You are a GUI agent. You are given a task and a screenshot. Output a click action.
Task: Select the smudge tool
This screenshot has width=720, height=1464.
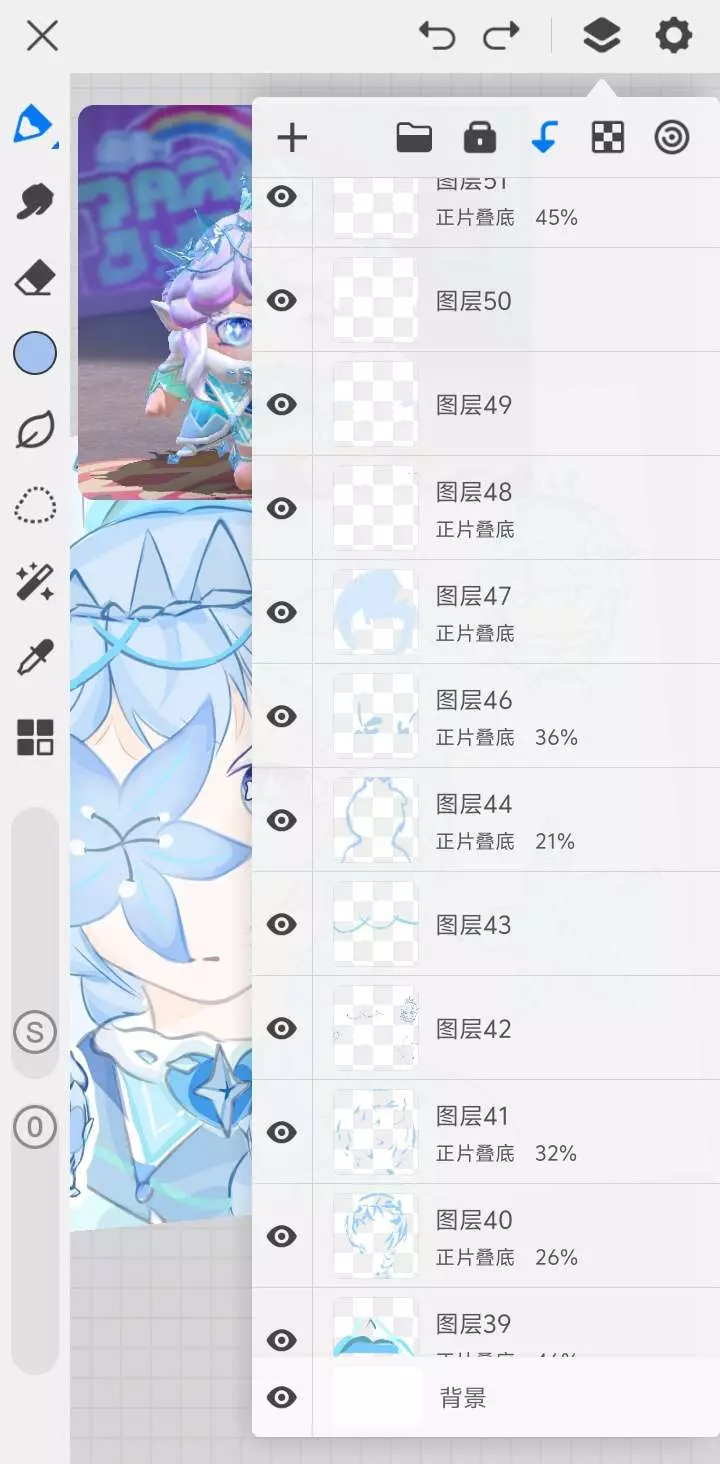pos(35,201)
